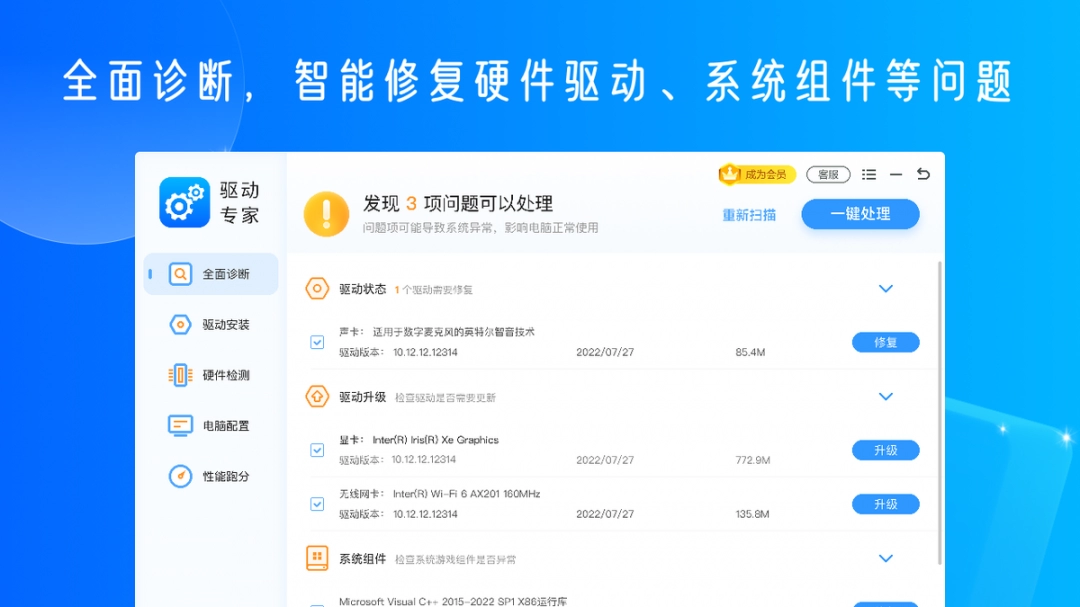Screen dimensions: 1080x607
Task: Open the 电脑配置 section
Action: pyautogui.click(x=210, y=425)
